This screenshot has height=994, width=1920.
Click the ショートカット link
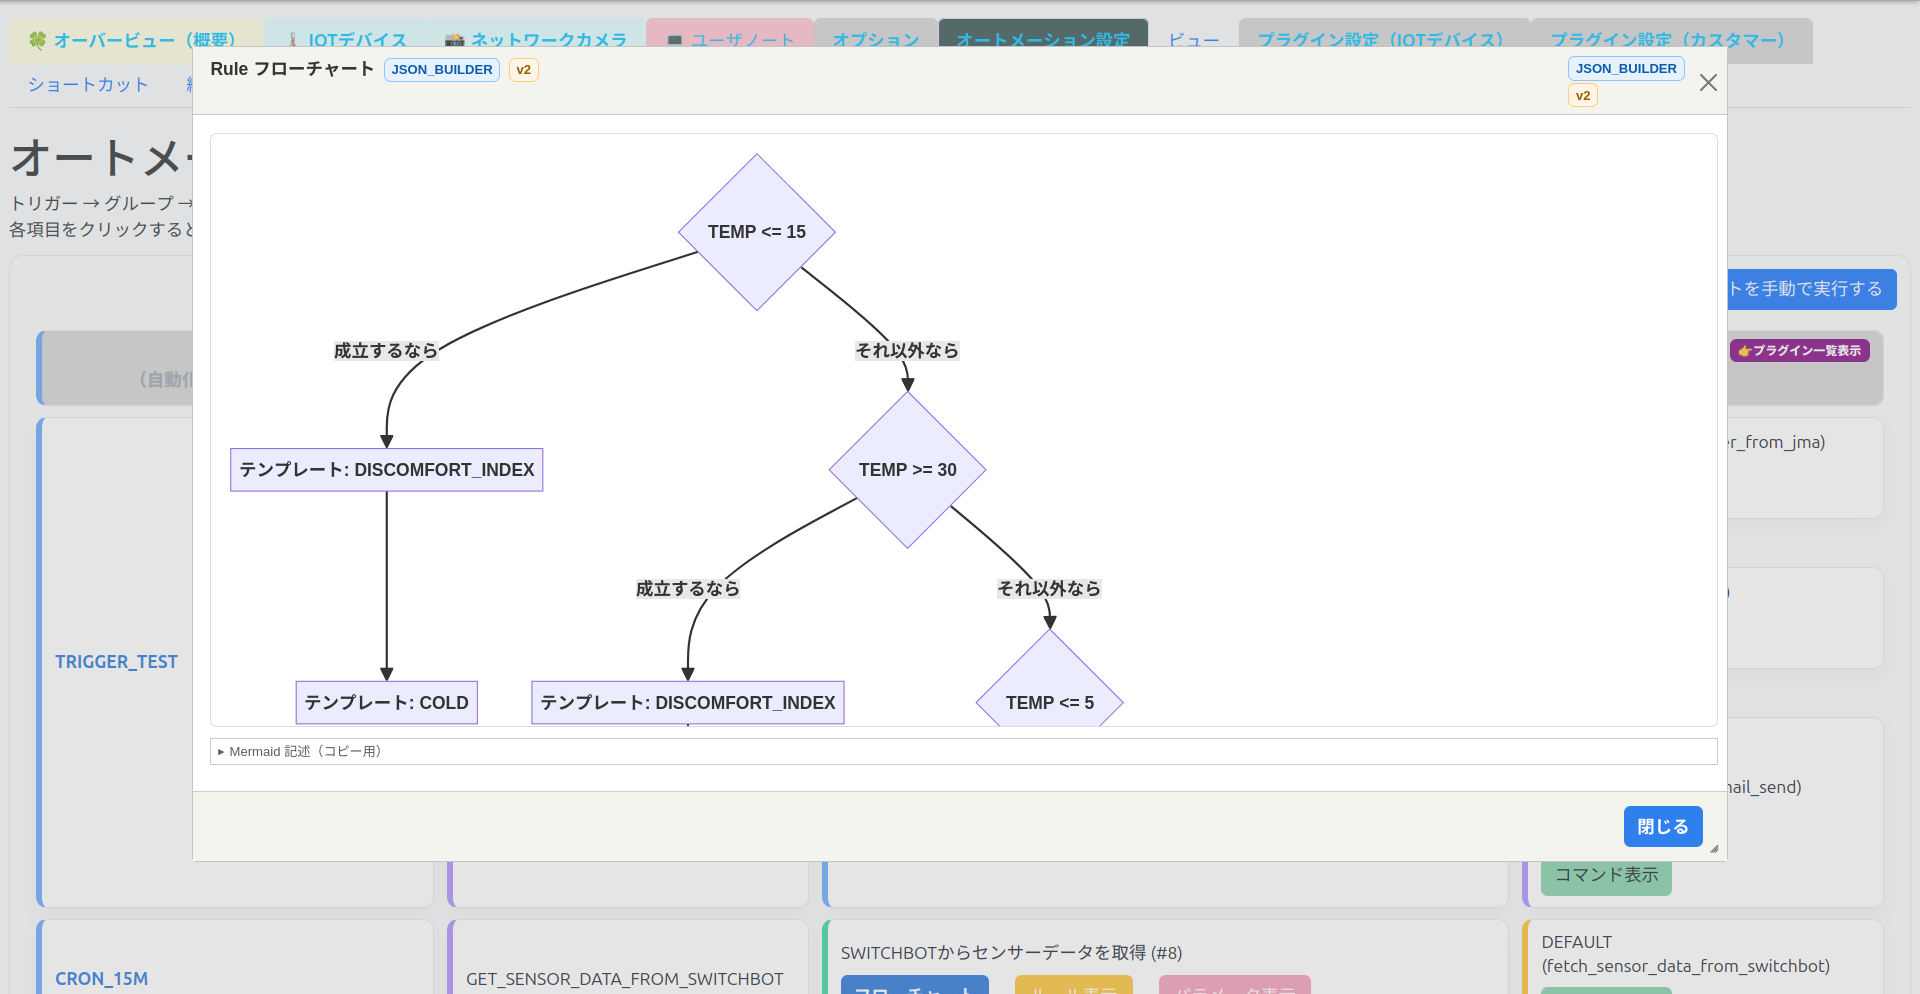click(88, 85)
